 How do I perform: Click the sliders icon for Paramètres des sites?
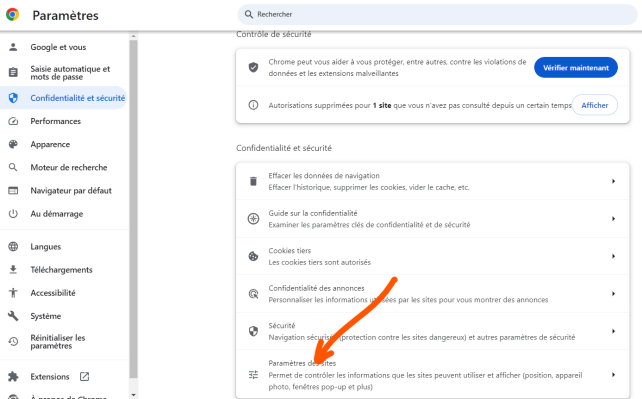click(x=253, y=374)
